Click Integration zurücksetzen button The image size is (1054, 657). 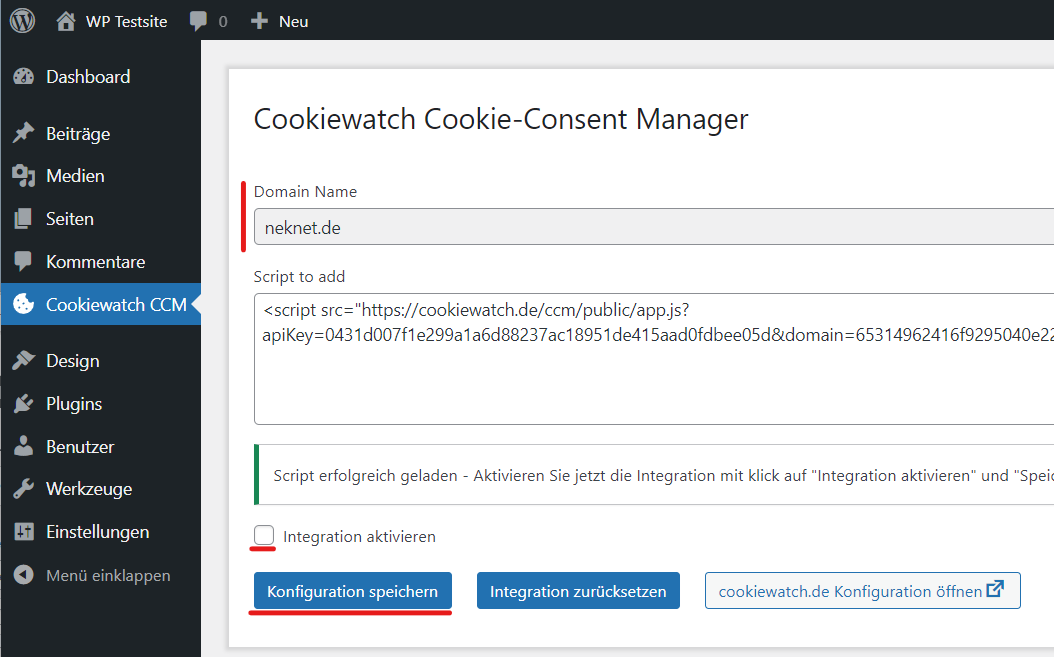[578, 591]
